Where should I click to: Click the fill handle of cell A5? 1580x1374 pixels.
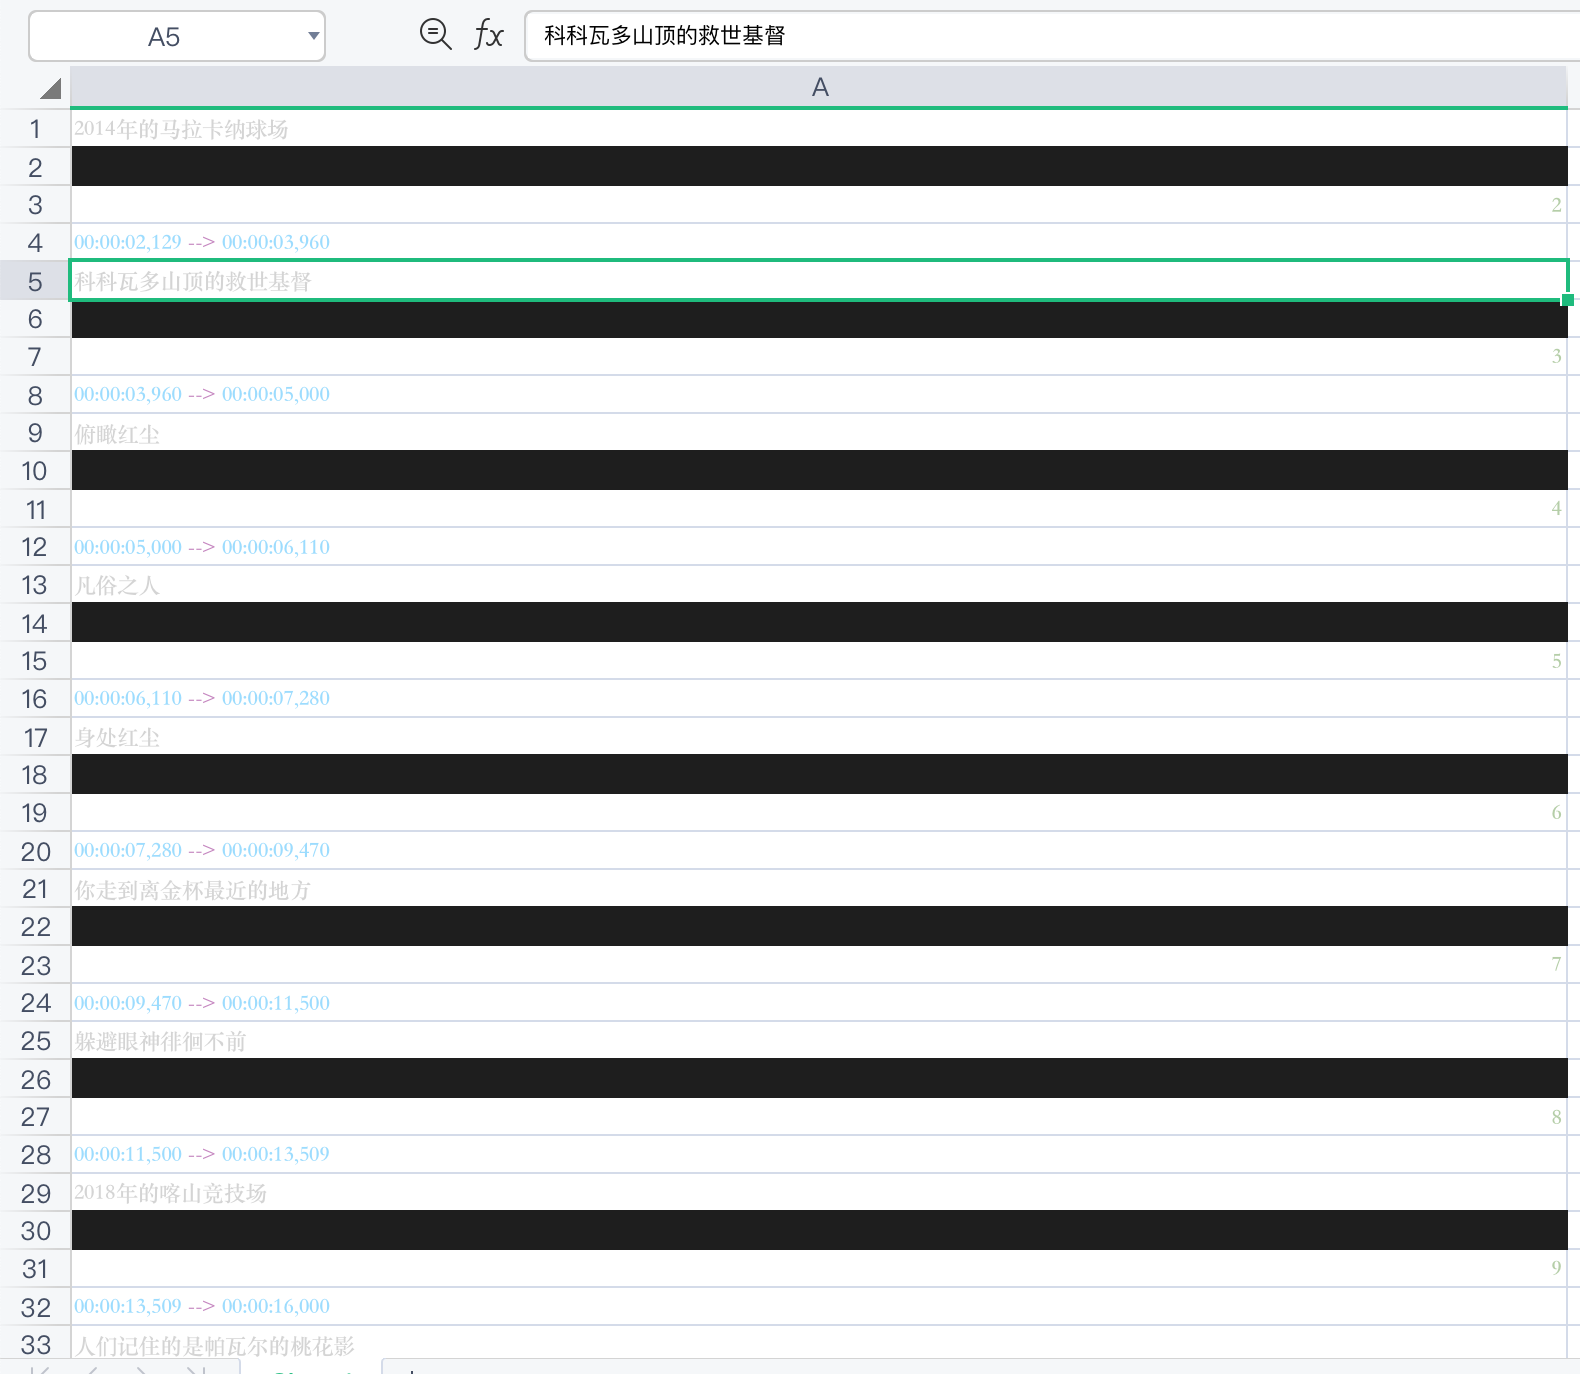pyautogui.click(x=1567, y=299)
